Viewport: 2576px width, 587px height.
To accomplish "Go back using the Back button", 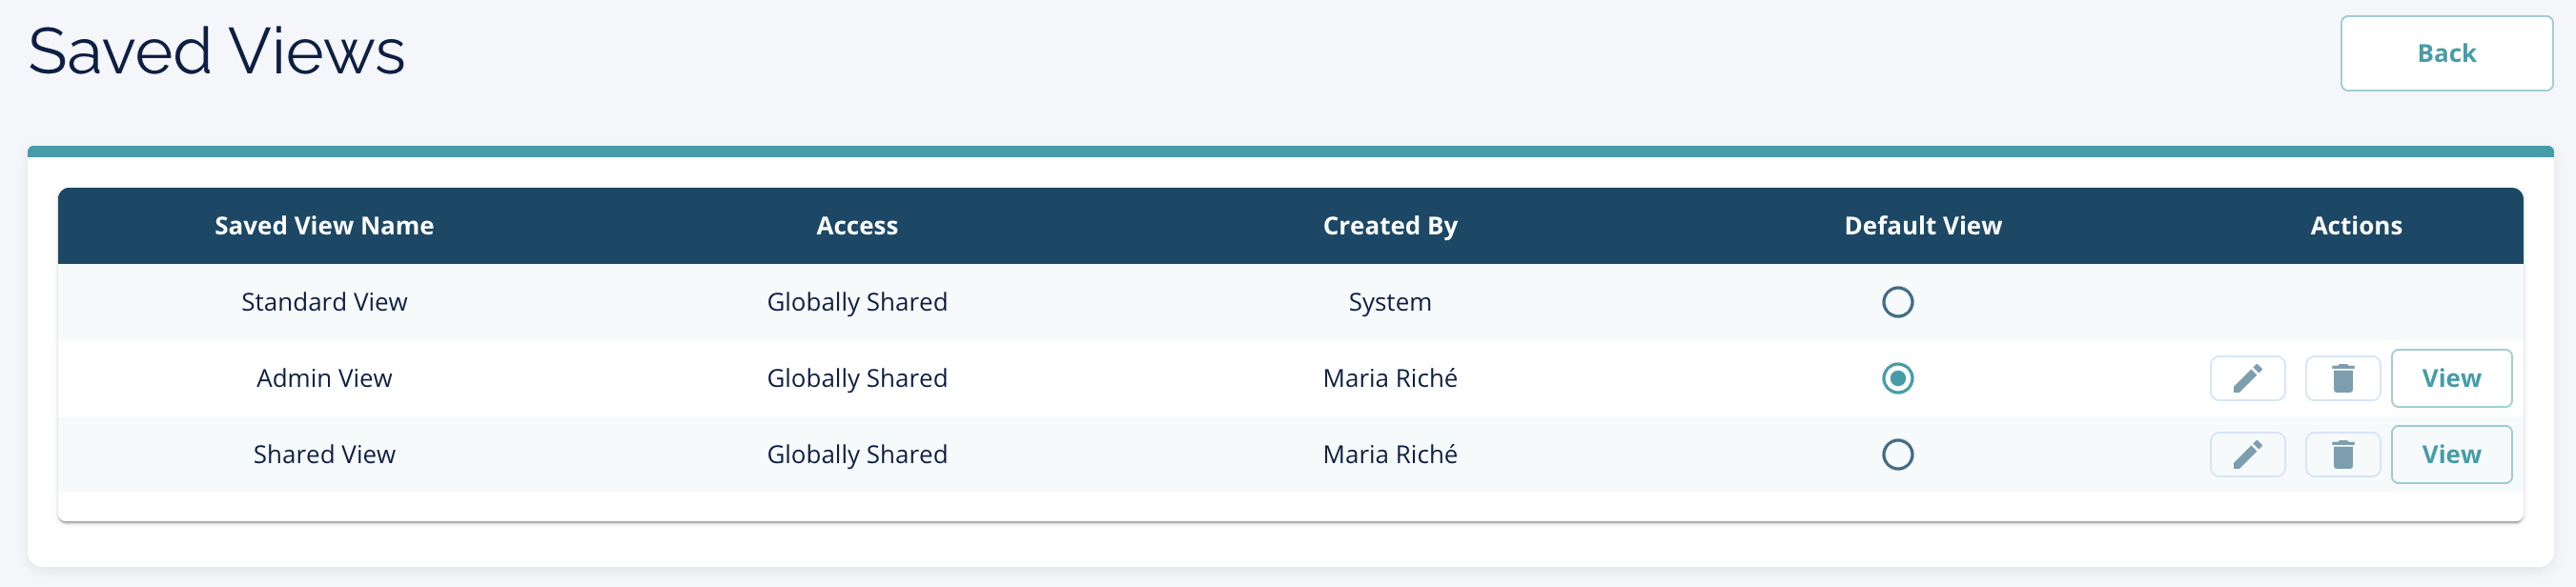I will [2445, 54].
